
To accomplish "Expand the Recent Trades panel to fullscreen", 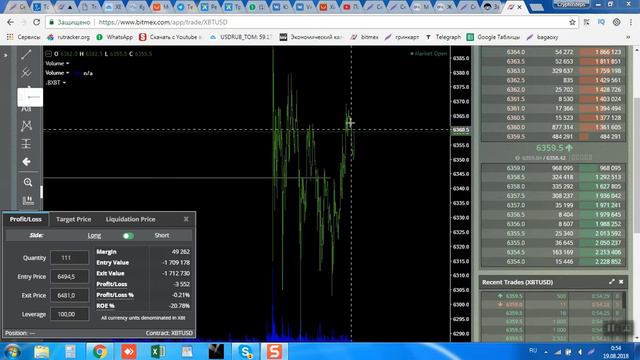I will pos(611,282).
